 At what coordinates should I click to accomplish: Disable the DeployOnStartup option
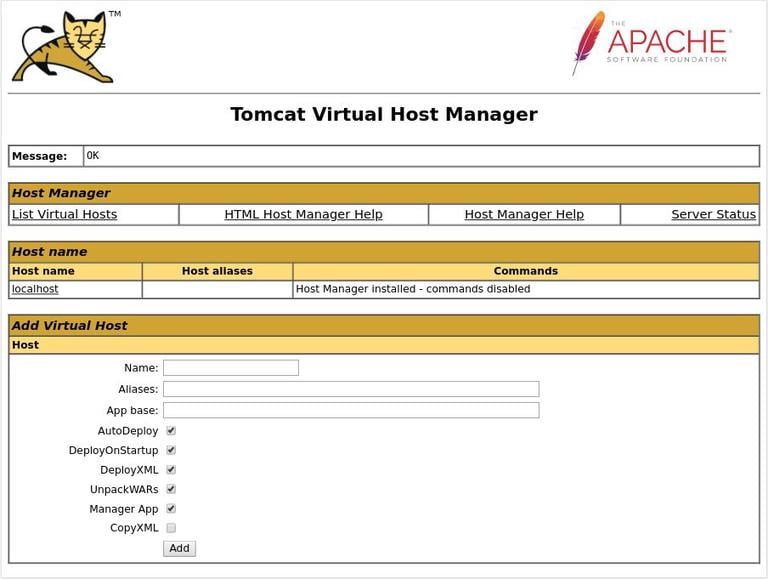point(171,450)
